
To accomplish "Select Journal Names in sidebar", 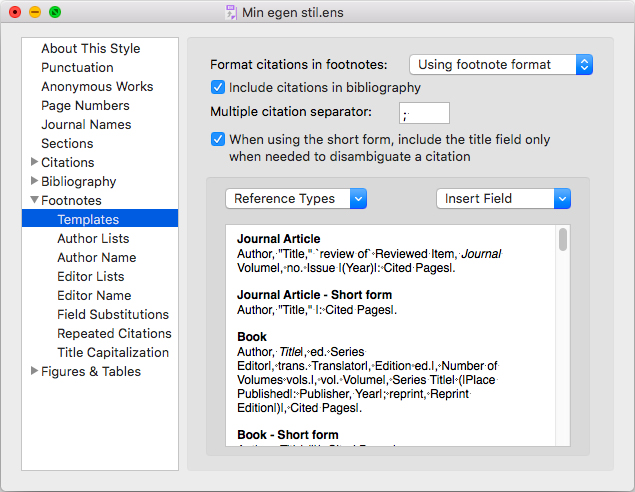I will tap(86, 124).
